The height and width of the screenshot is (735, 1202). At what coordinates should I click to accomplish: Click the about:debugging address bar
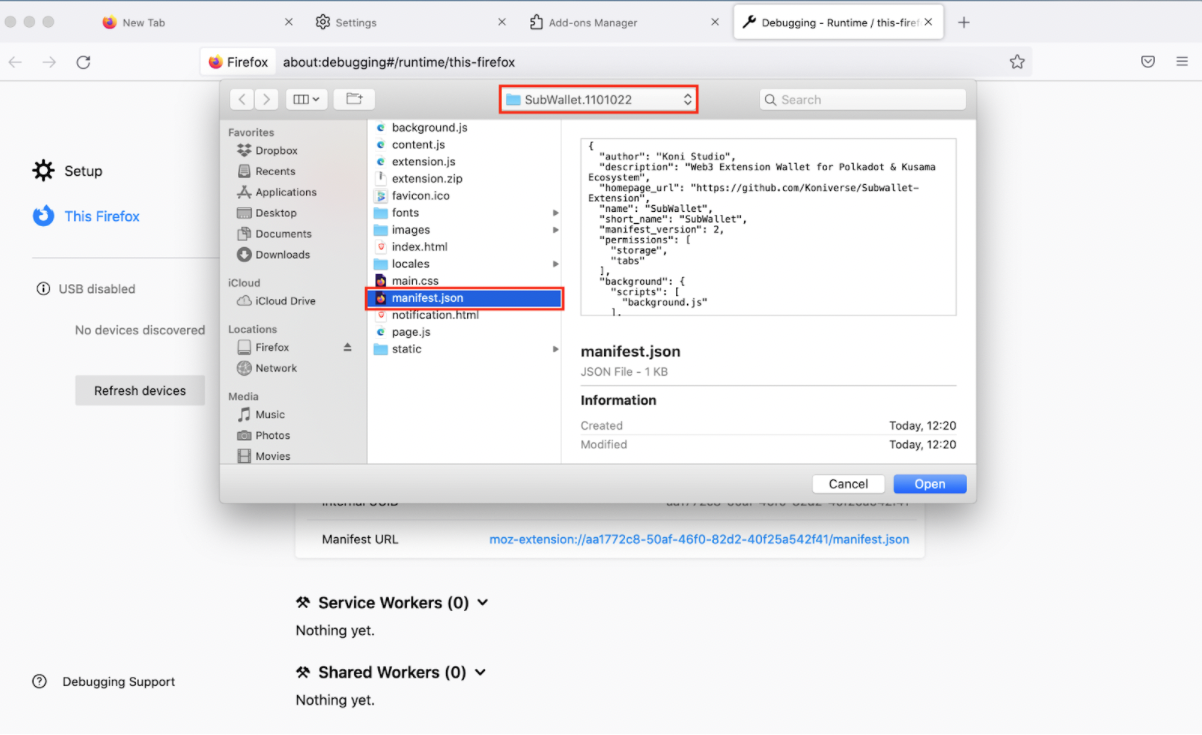click(x=616, y=62)
